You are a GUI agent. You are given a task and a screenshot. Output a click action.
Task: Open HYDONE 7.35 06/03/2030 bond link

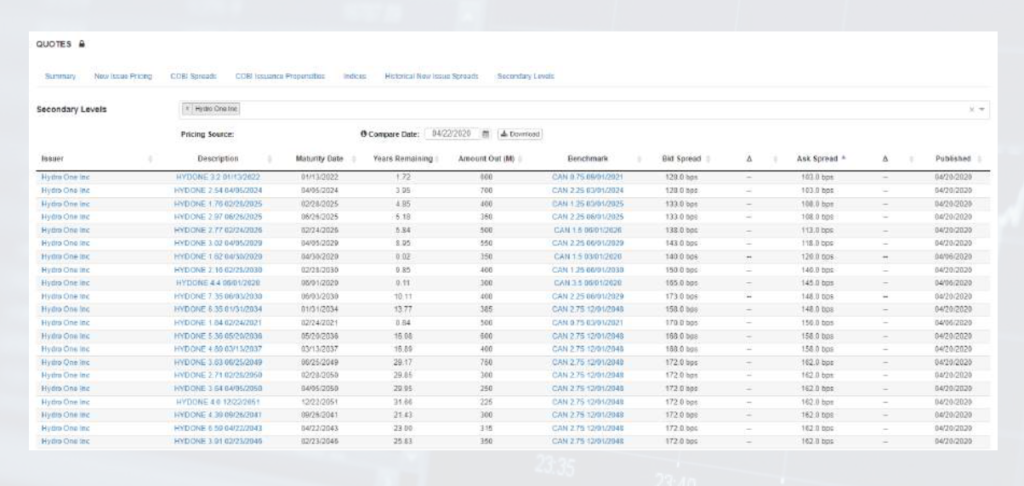tap(218, 296)
